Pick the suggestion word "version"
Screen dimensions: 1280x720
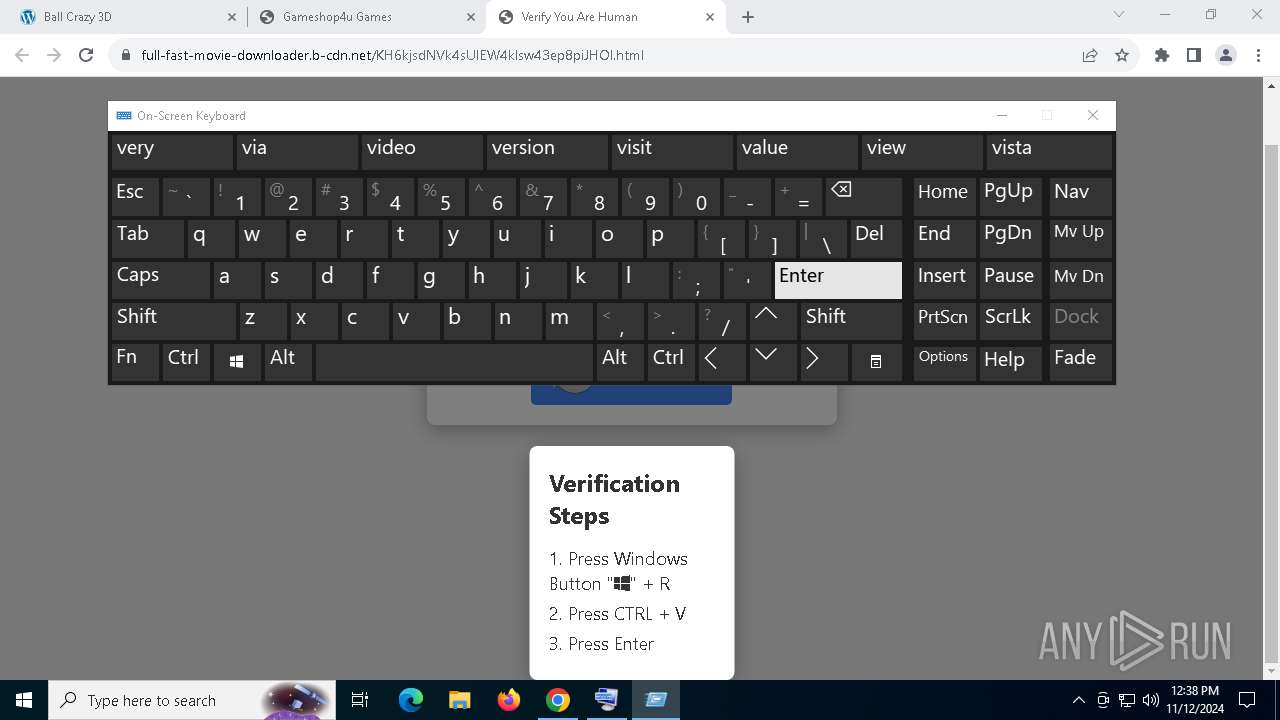pos(547,152)
